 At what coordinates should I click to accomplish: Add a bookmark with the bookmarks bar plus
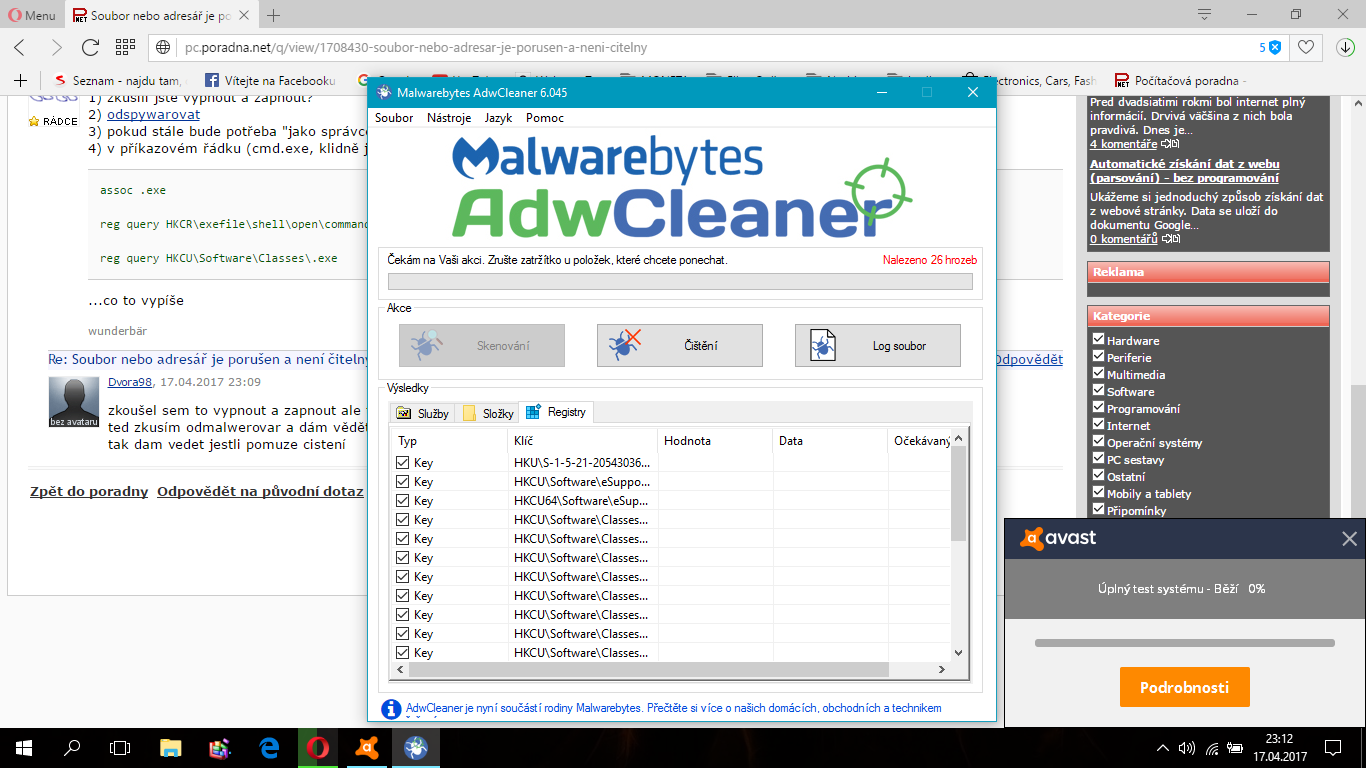click(20, 80)
